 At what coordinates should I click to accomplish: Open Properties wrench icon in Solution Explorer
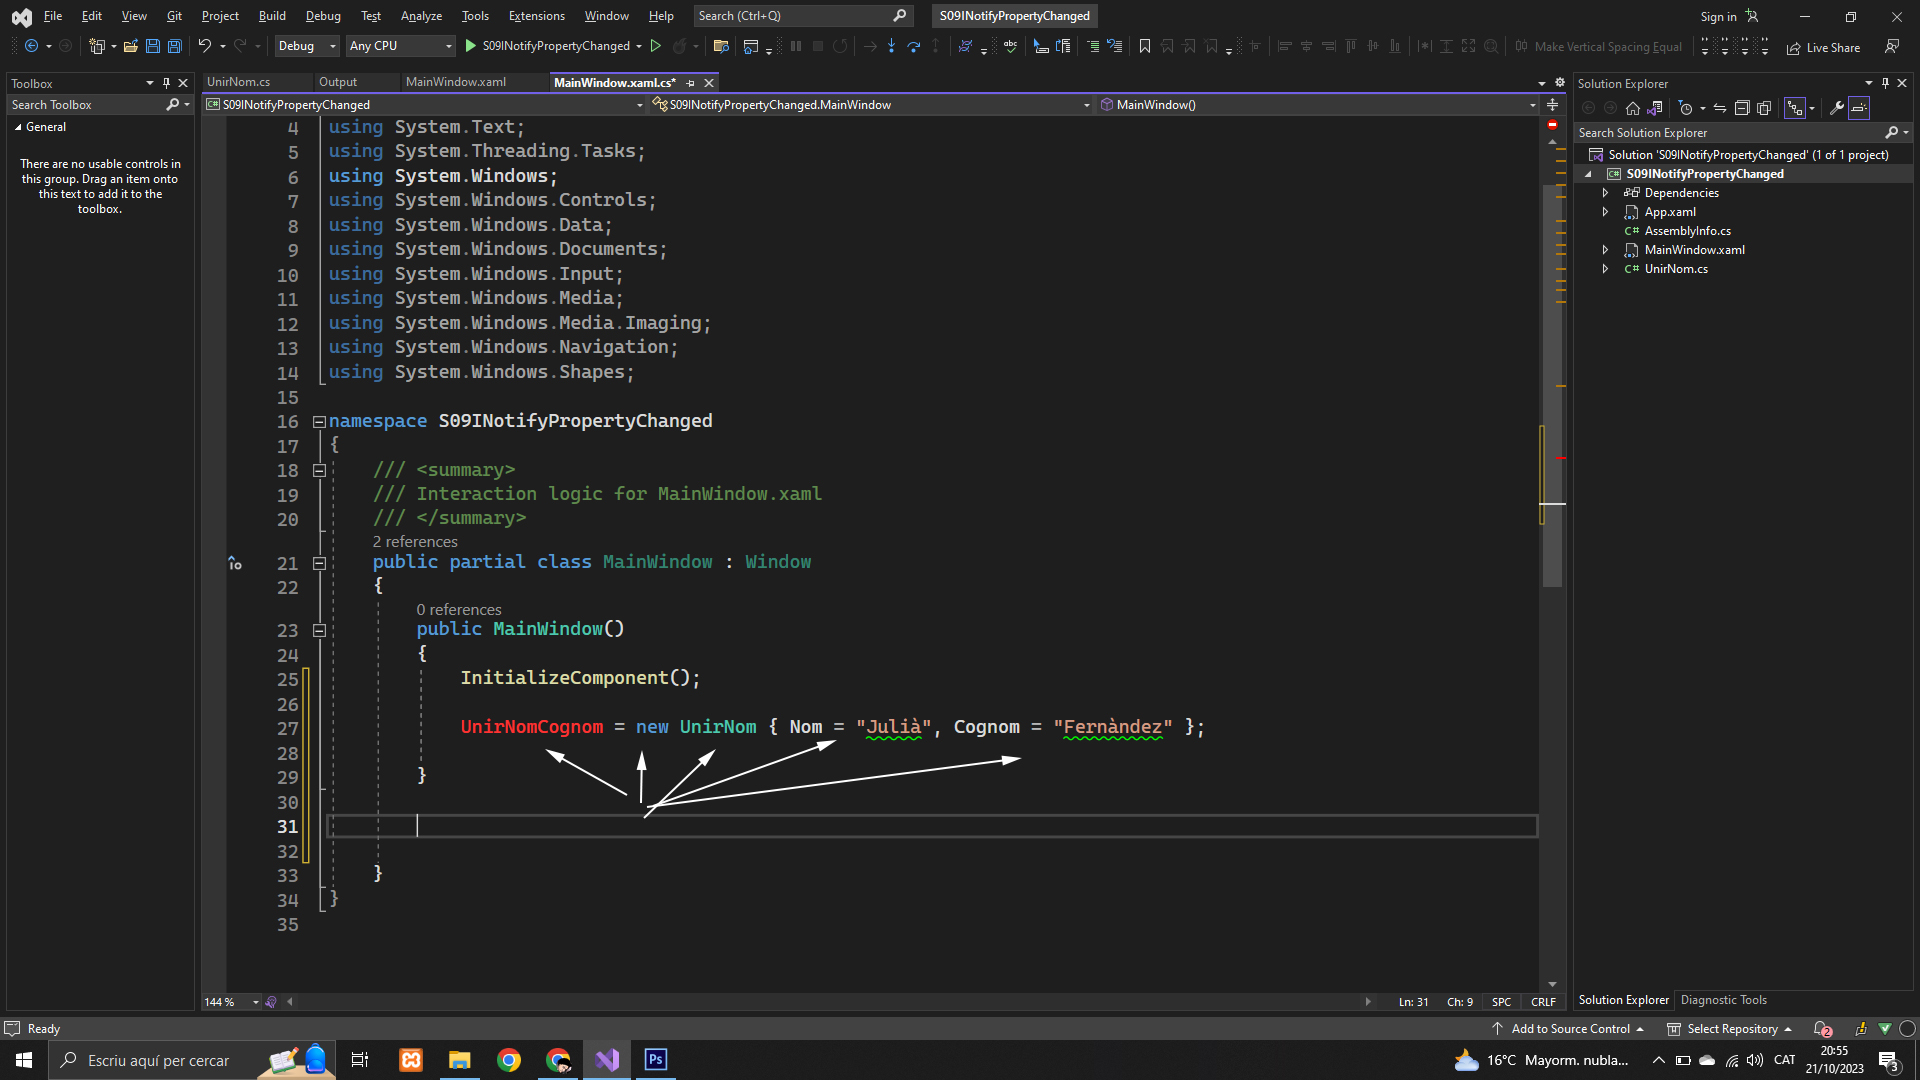(1836, 108)
